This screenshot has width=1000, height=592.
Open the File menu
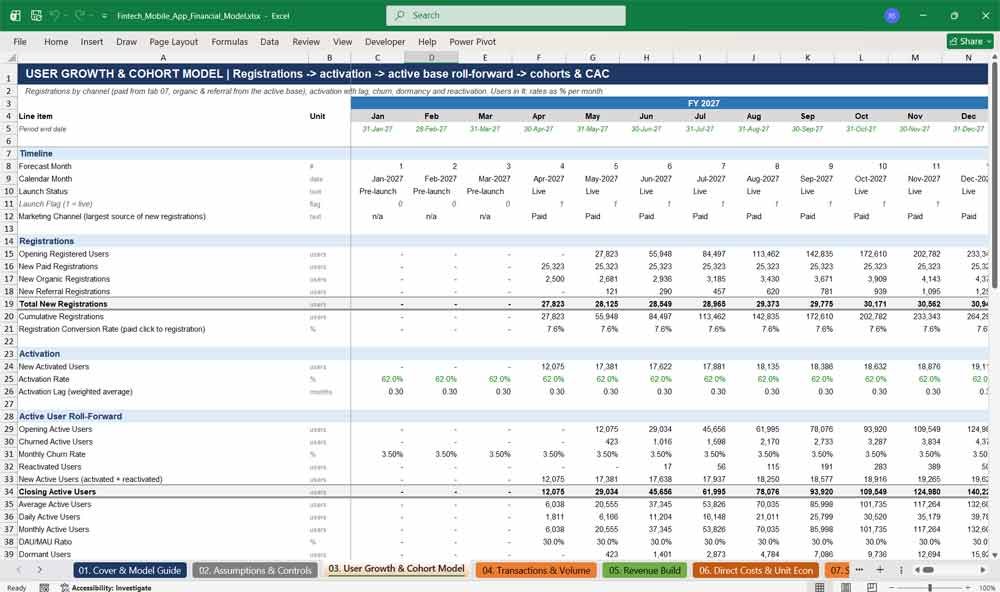coord(20,41)
